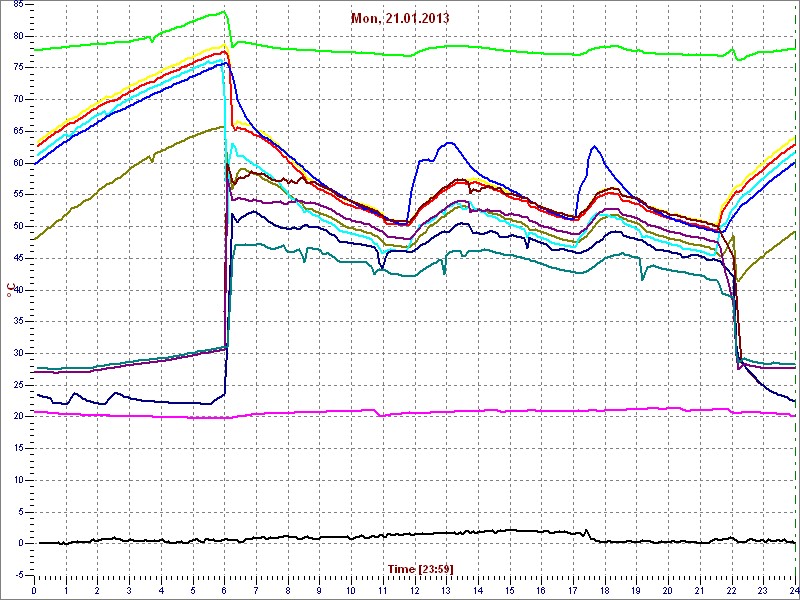Click hour 3 on the time axis
This screenshot has height=600, width=800.
pyautogui.click(x=129, y=589)
